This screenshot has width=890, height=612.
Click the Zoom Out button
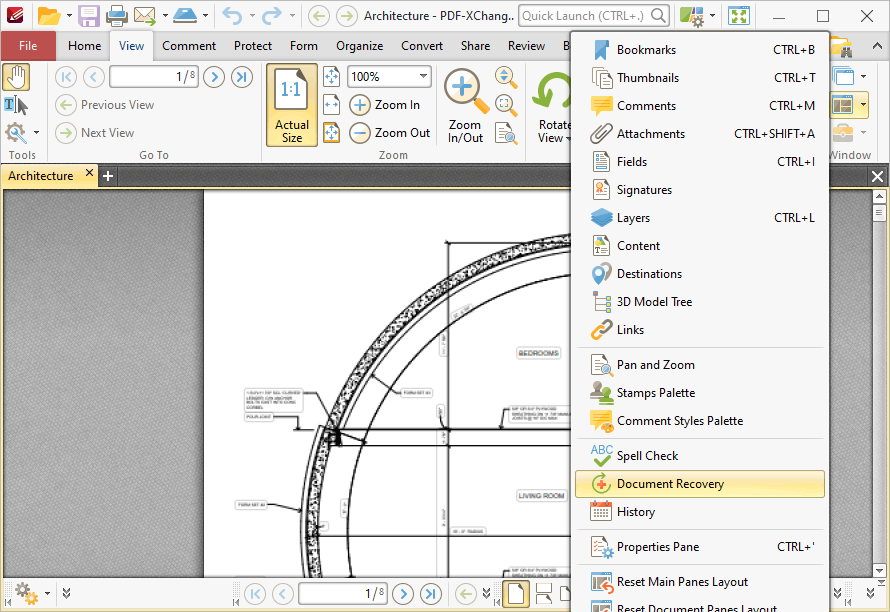(x=391, y=133)
